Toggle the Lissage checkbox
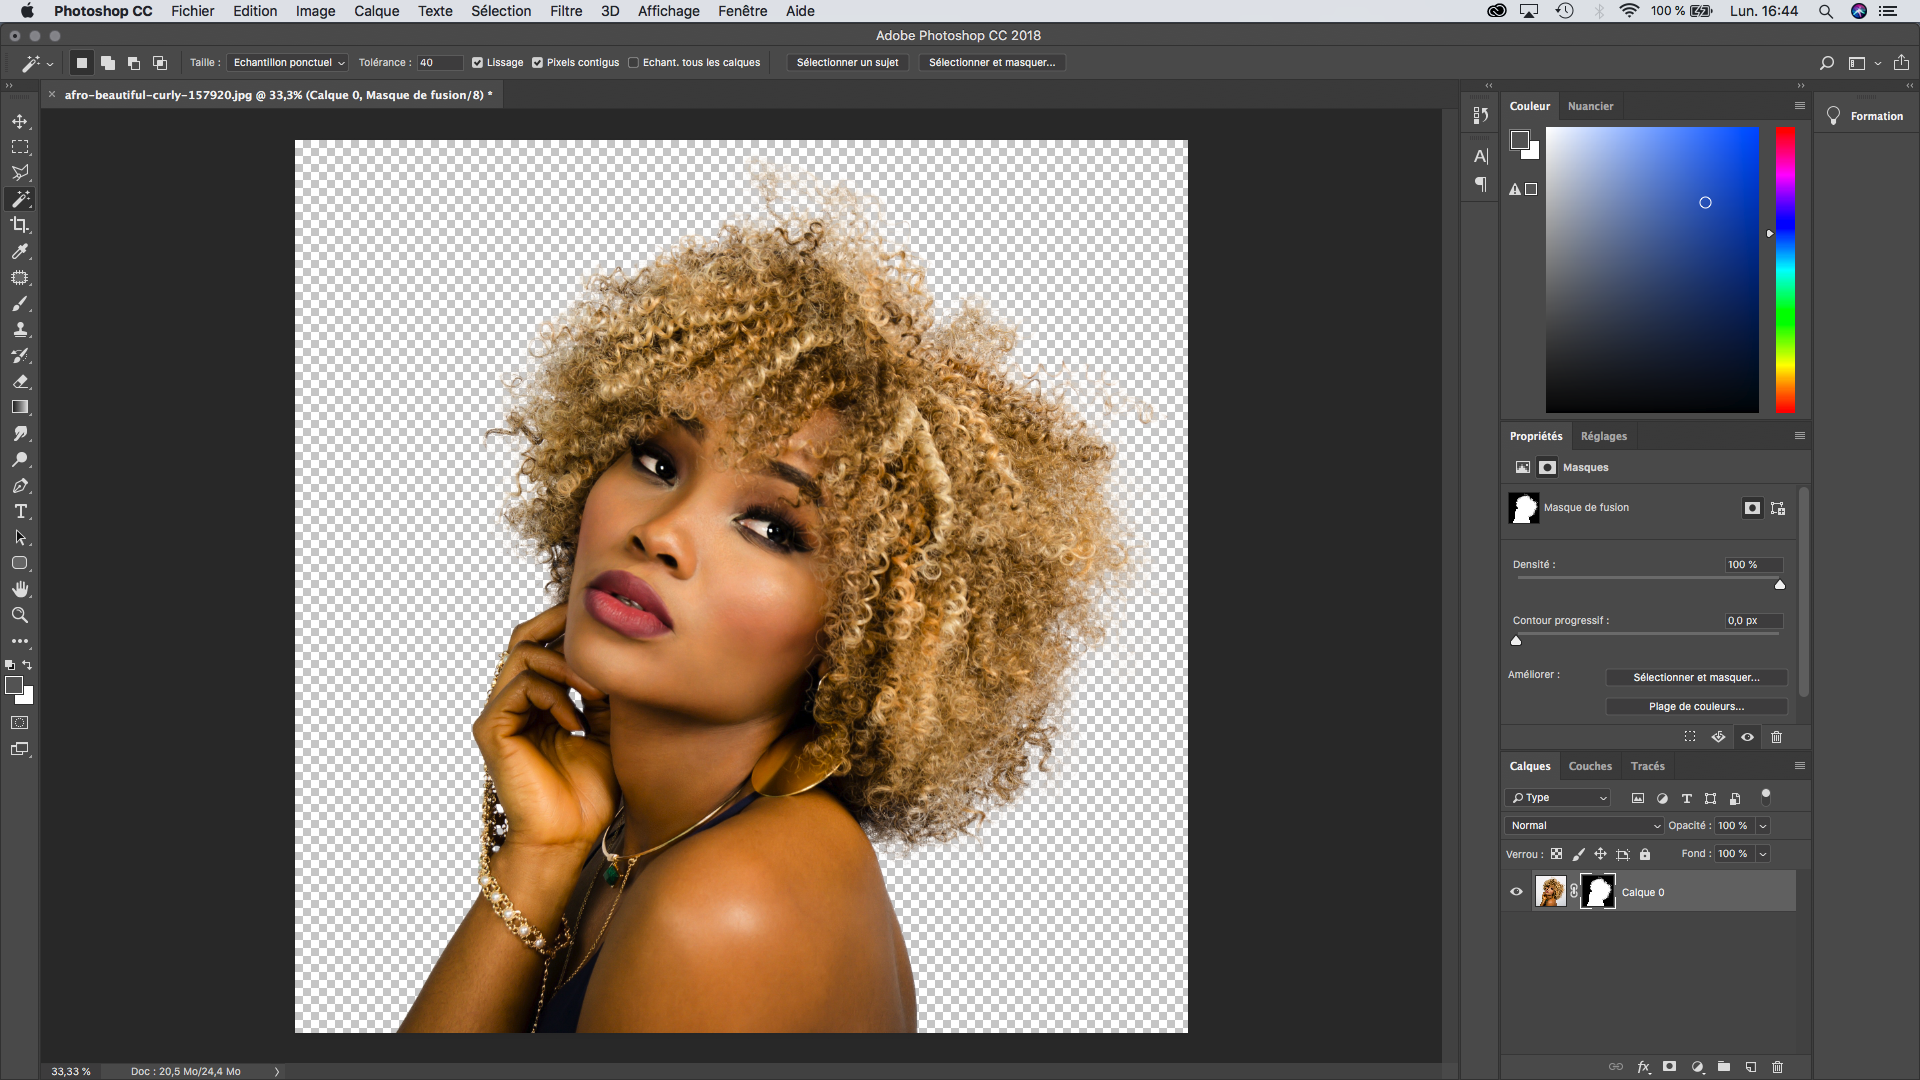 point(478,62)
